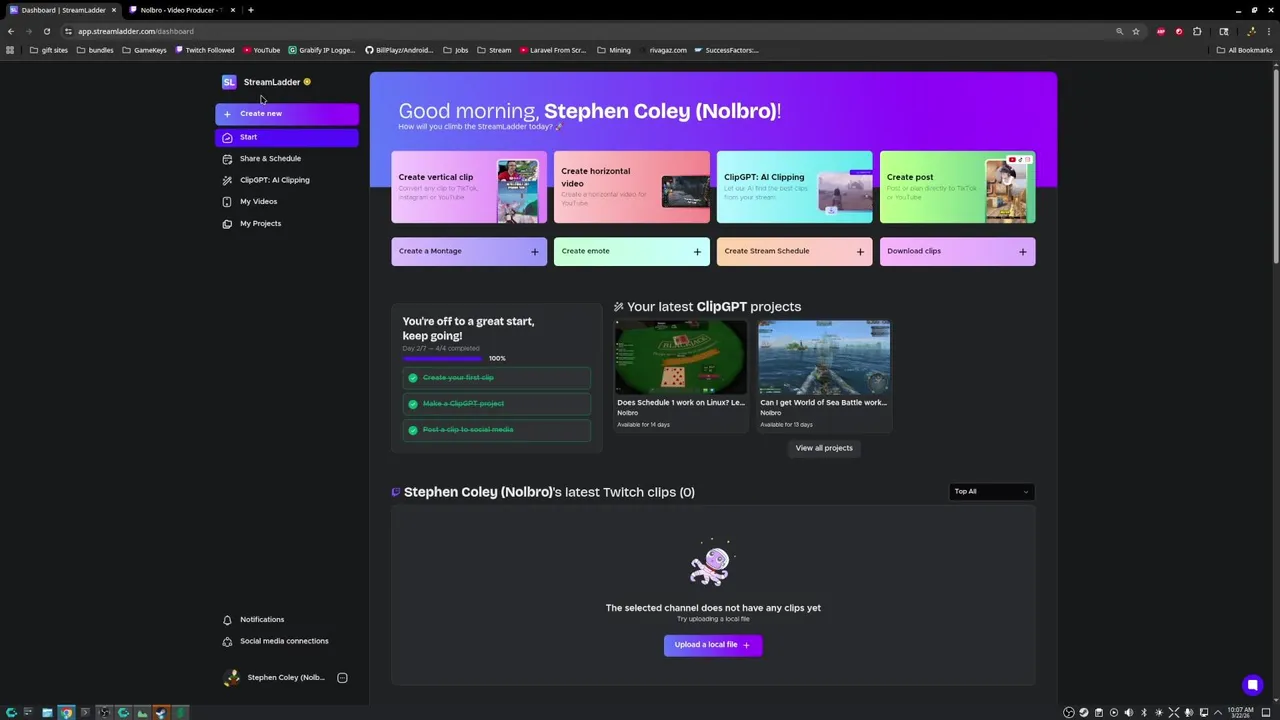Open the Twitch Followed bookmark
Screen dimensions: 1280x720
coord(205,50)
